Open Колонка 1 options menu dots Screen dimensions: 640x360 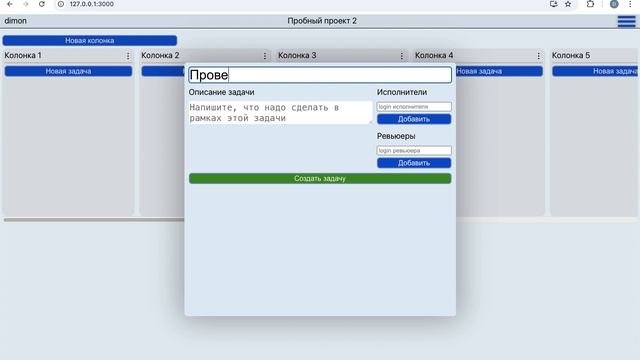tap(128, 56)
